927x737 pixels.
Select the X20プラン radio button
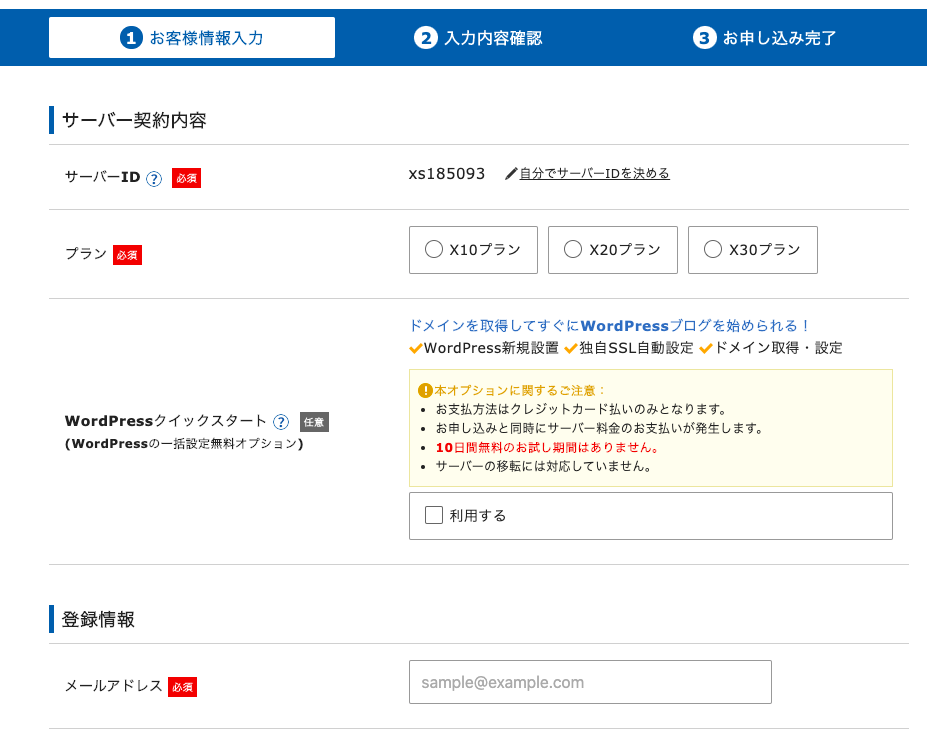pos(571,249)
